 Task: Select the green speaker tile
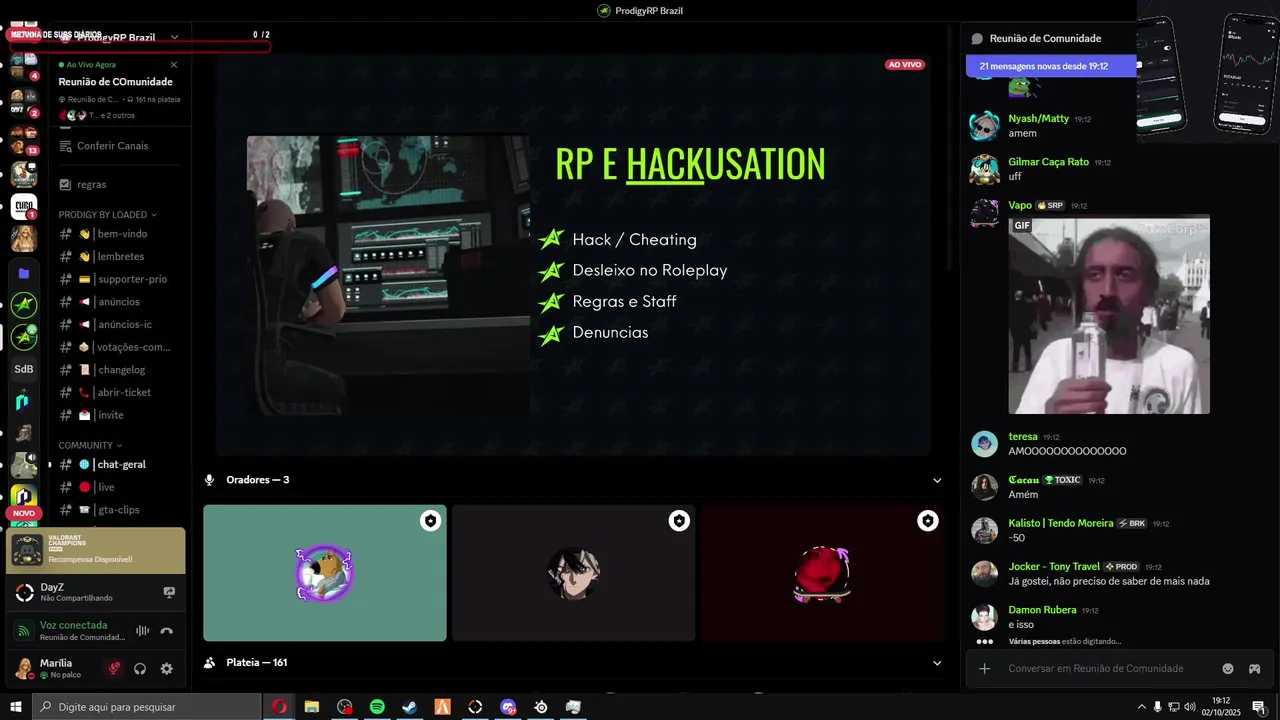[325, 573]
